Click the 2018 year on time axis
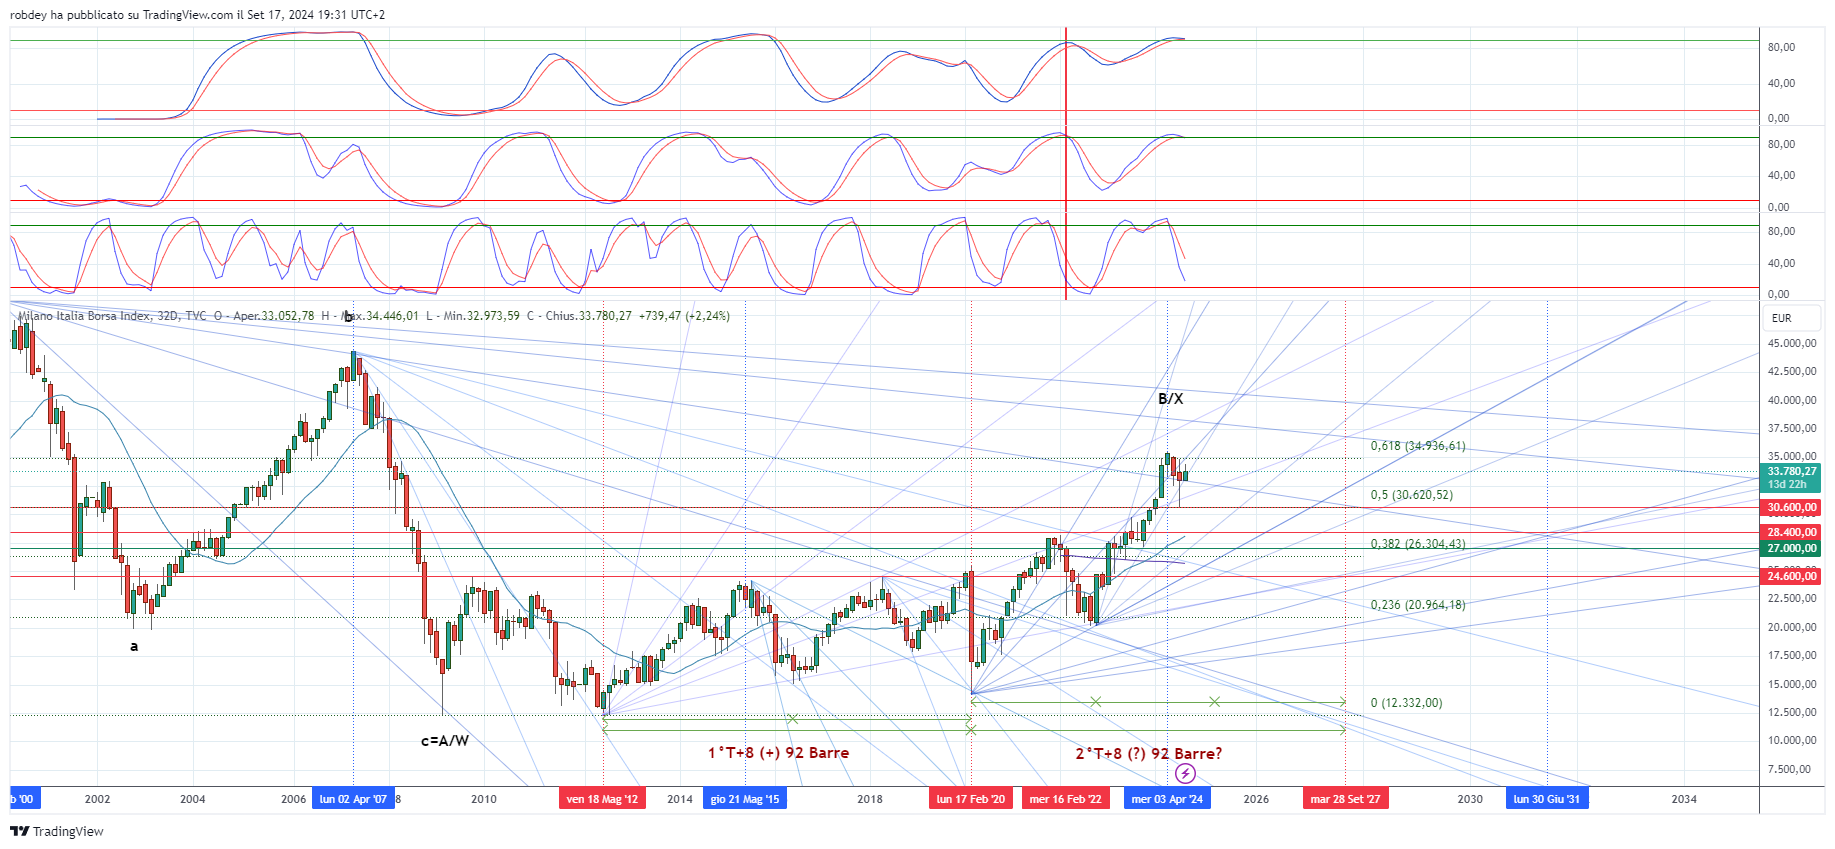 click(x=870, y=799)
